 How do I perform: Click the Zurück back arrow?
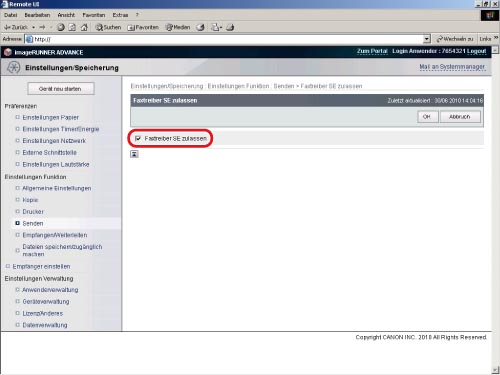click(16, 27)
